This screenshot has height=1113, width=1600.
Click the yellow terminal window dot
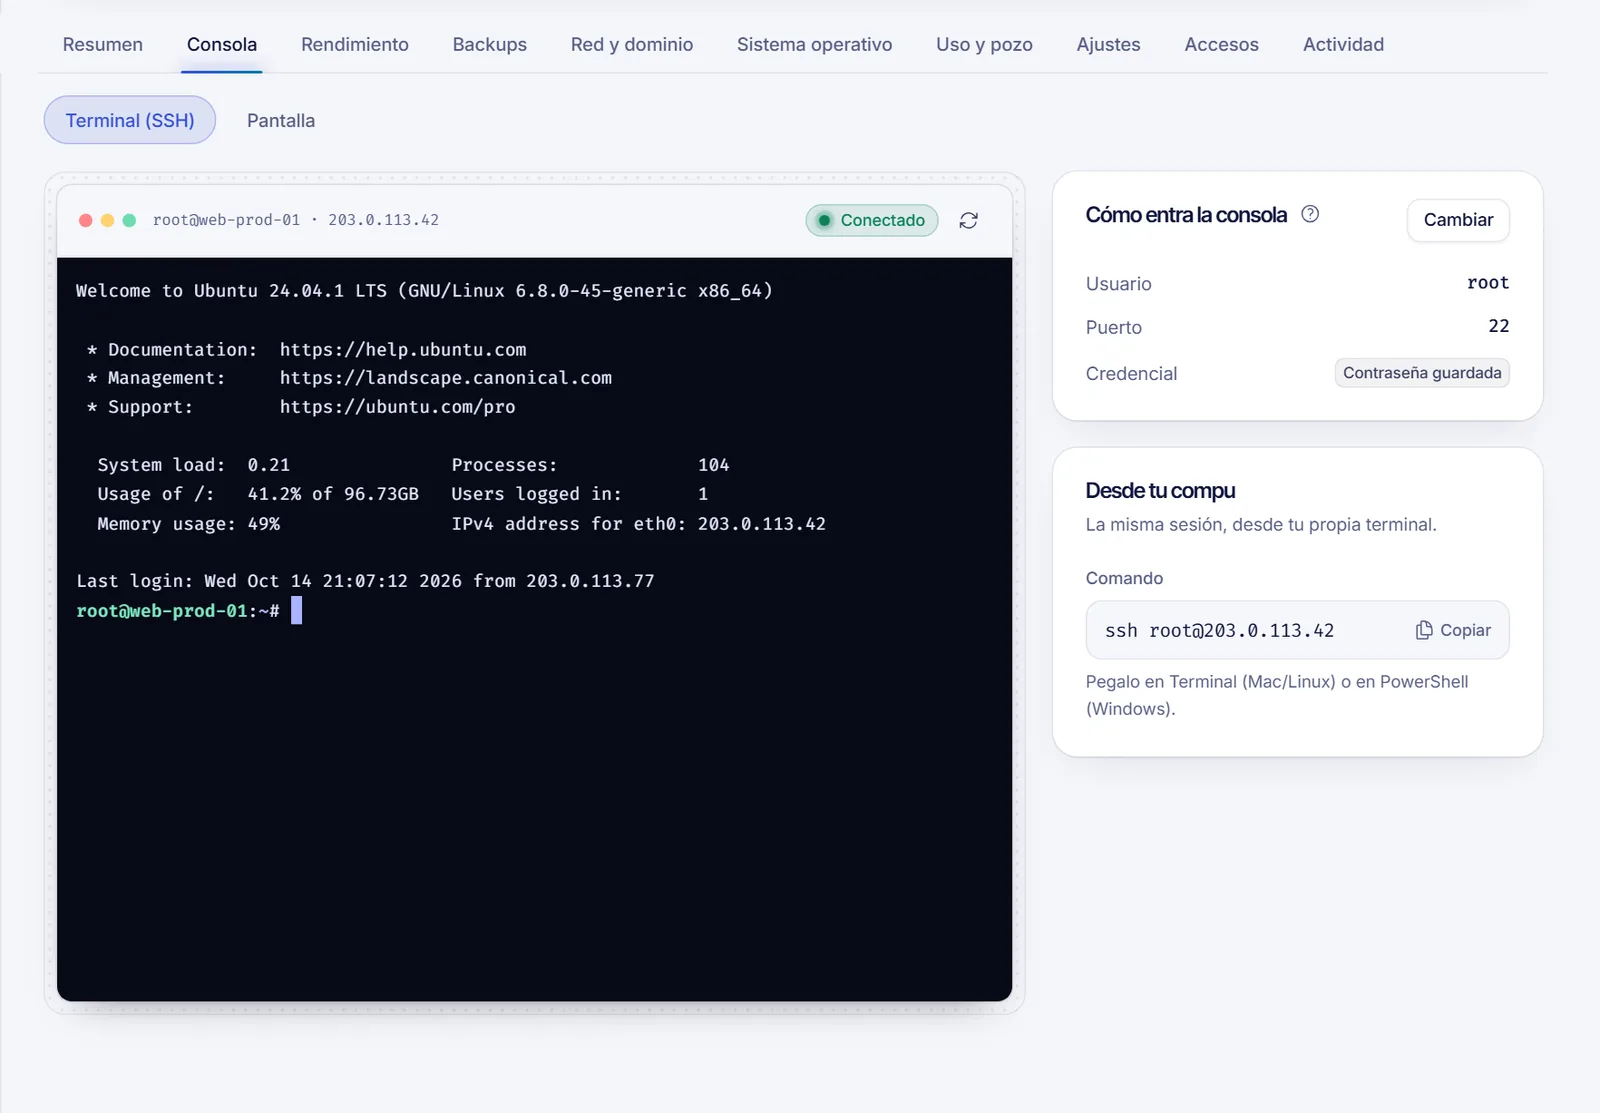[x=108, y=220]
